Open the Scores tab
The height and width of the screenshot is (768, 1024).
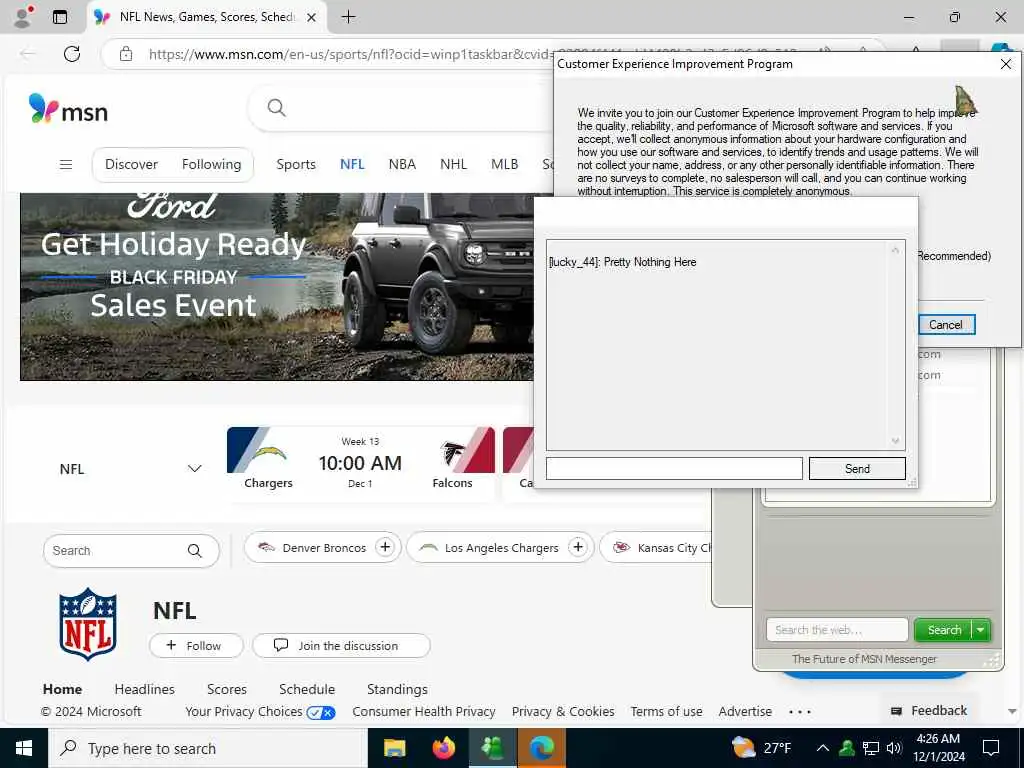227,689
